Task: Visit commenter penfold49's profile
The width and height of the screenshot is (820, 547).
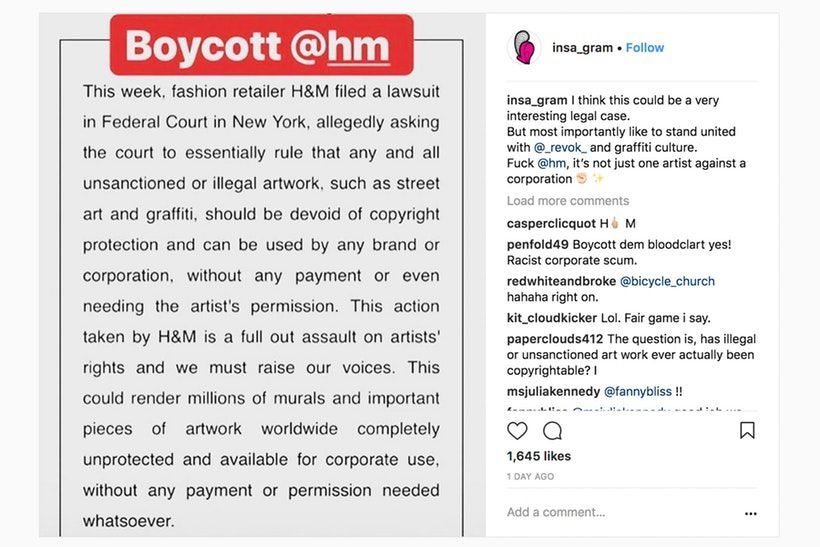Action: click(x=538, y=244)
